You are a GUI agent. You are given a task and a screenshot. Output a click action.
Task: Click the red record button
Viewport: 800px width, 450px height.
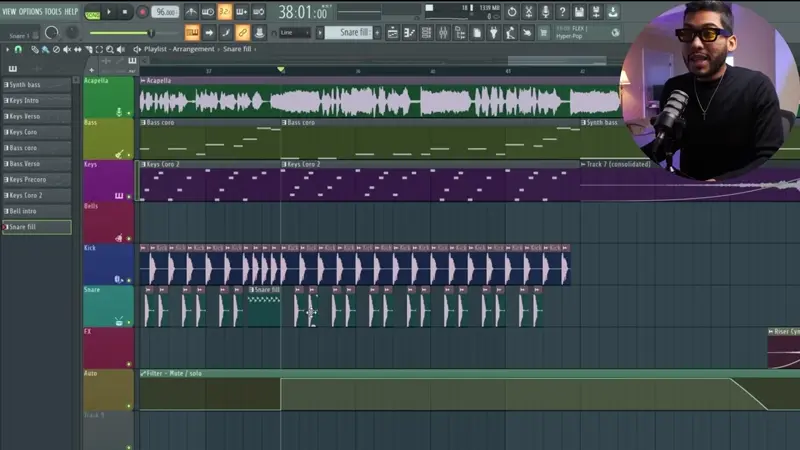pyautogui.click(x=142, y=12)
